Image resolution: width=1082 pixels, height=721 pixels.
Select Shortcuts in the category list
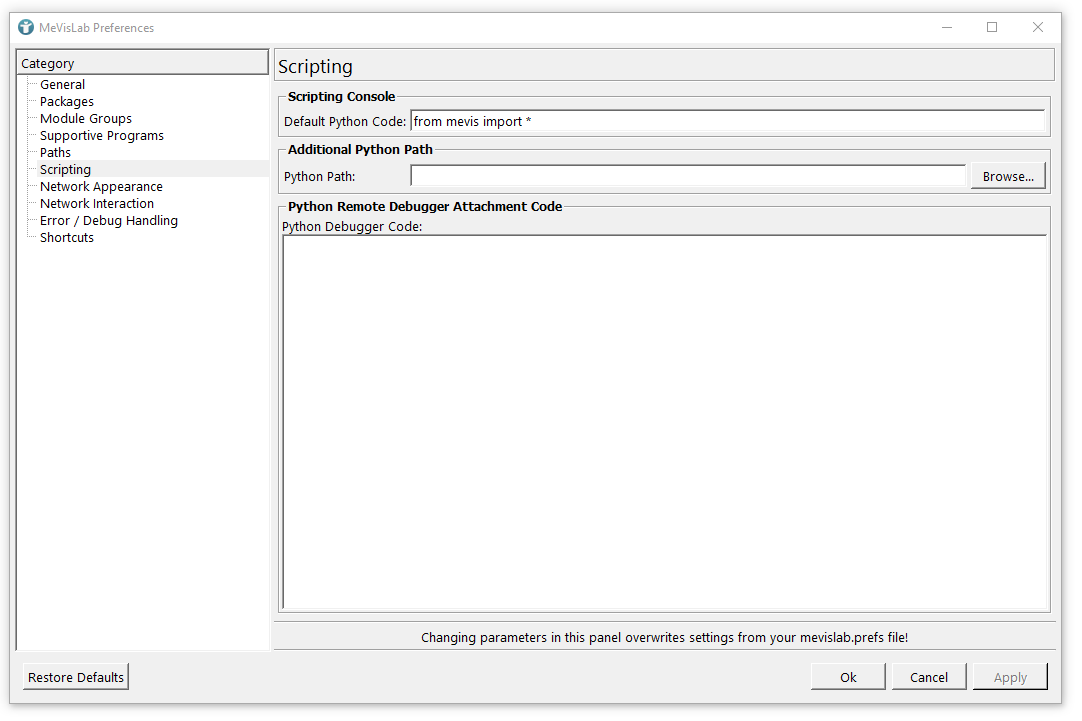point(67,238)
